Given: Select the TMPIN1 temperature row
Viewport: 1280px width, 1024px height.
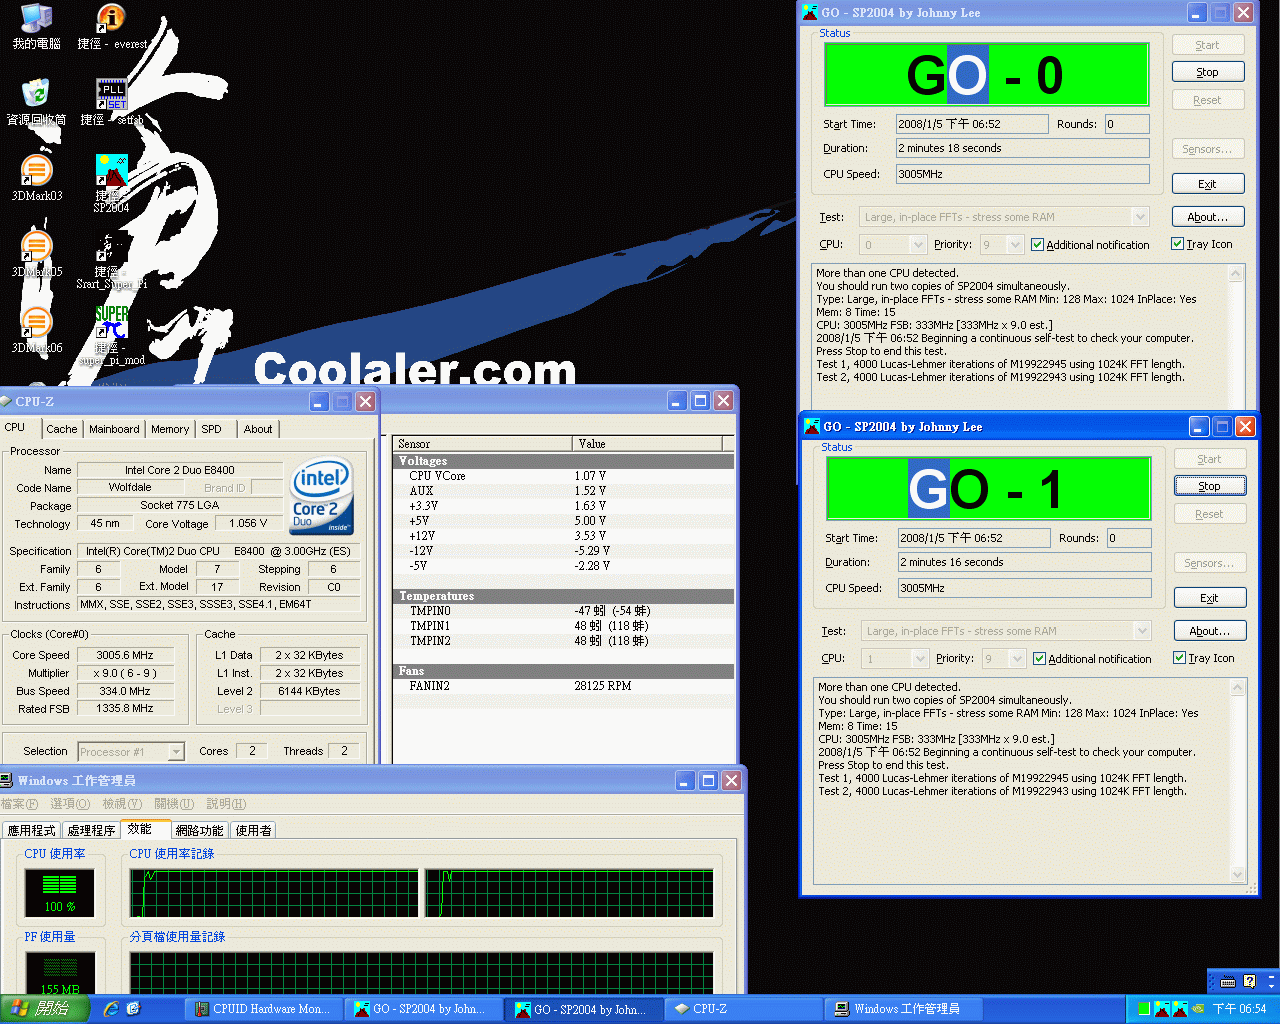Looking at the screenshot, I should tap(563, 626).
